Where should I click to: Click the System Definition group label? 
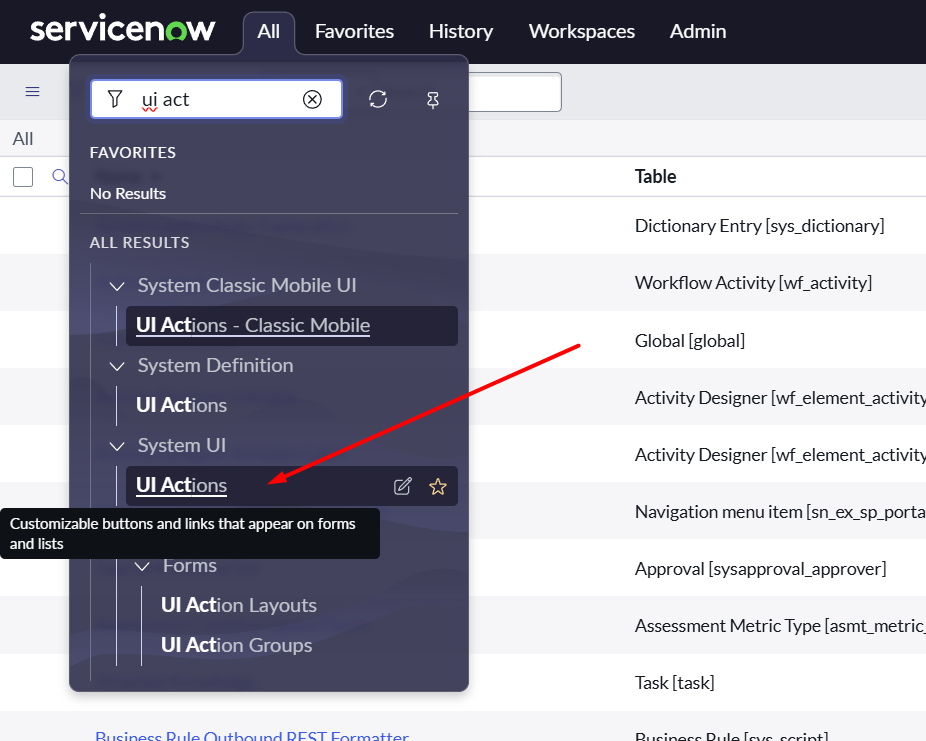pyautogui.click(x=215, y=365)
